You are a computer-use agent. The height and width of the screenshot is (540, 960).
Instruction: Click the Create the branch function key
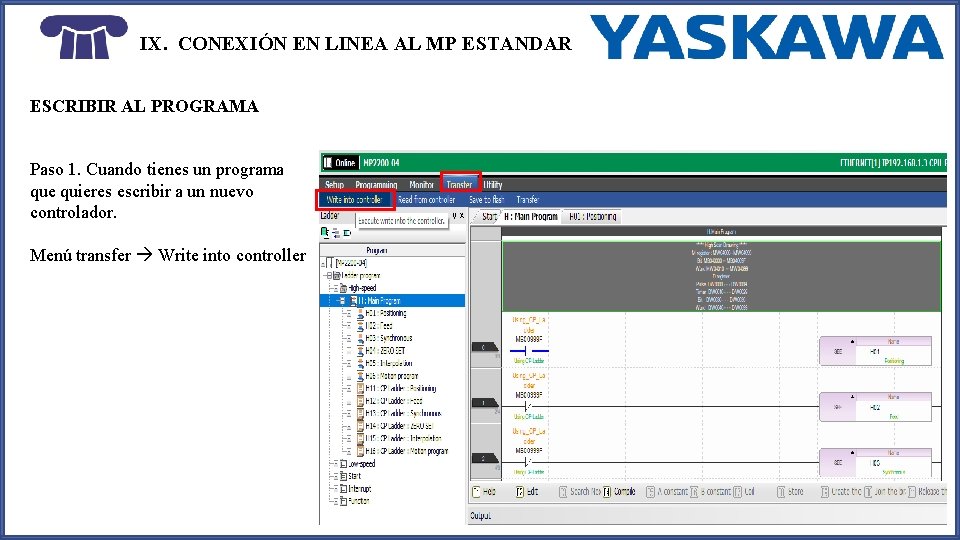click(841, 492)
